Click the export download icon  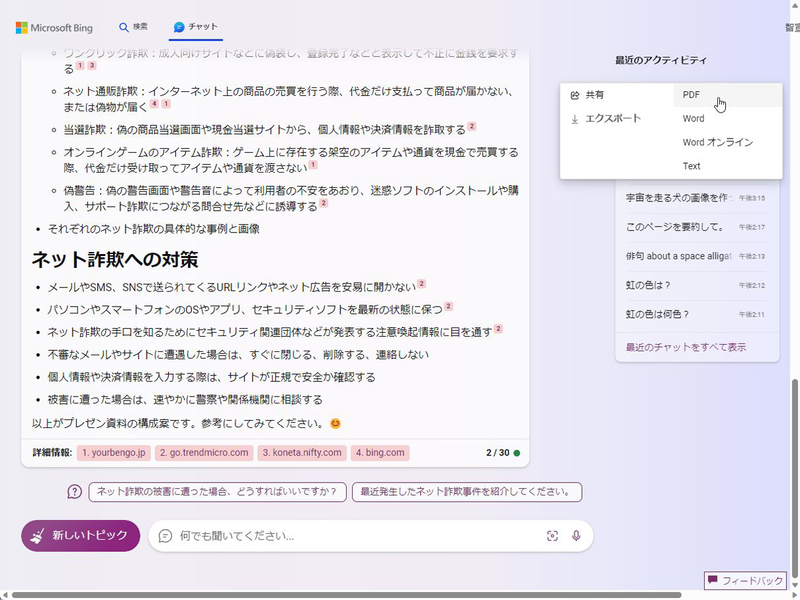pyautogui.click(x=574, y=118)
